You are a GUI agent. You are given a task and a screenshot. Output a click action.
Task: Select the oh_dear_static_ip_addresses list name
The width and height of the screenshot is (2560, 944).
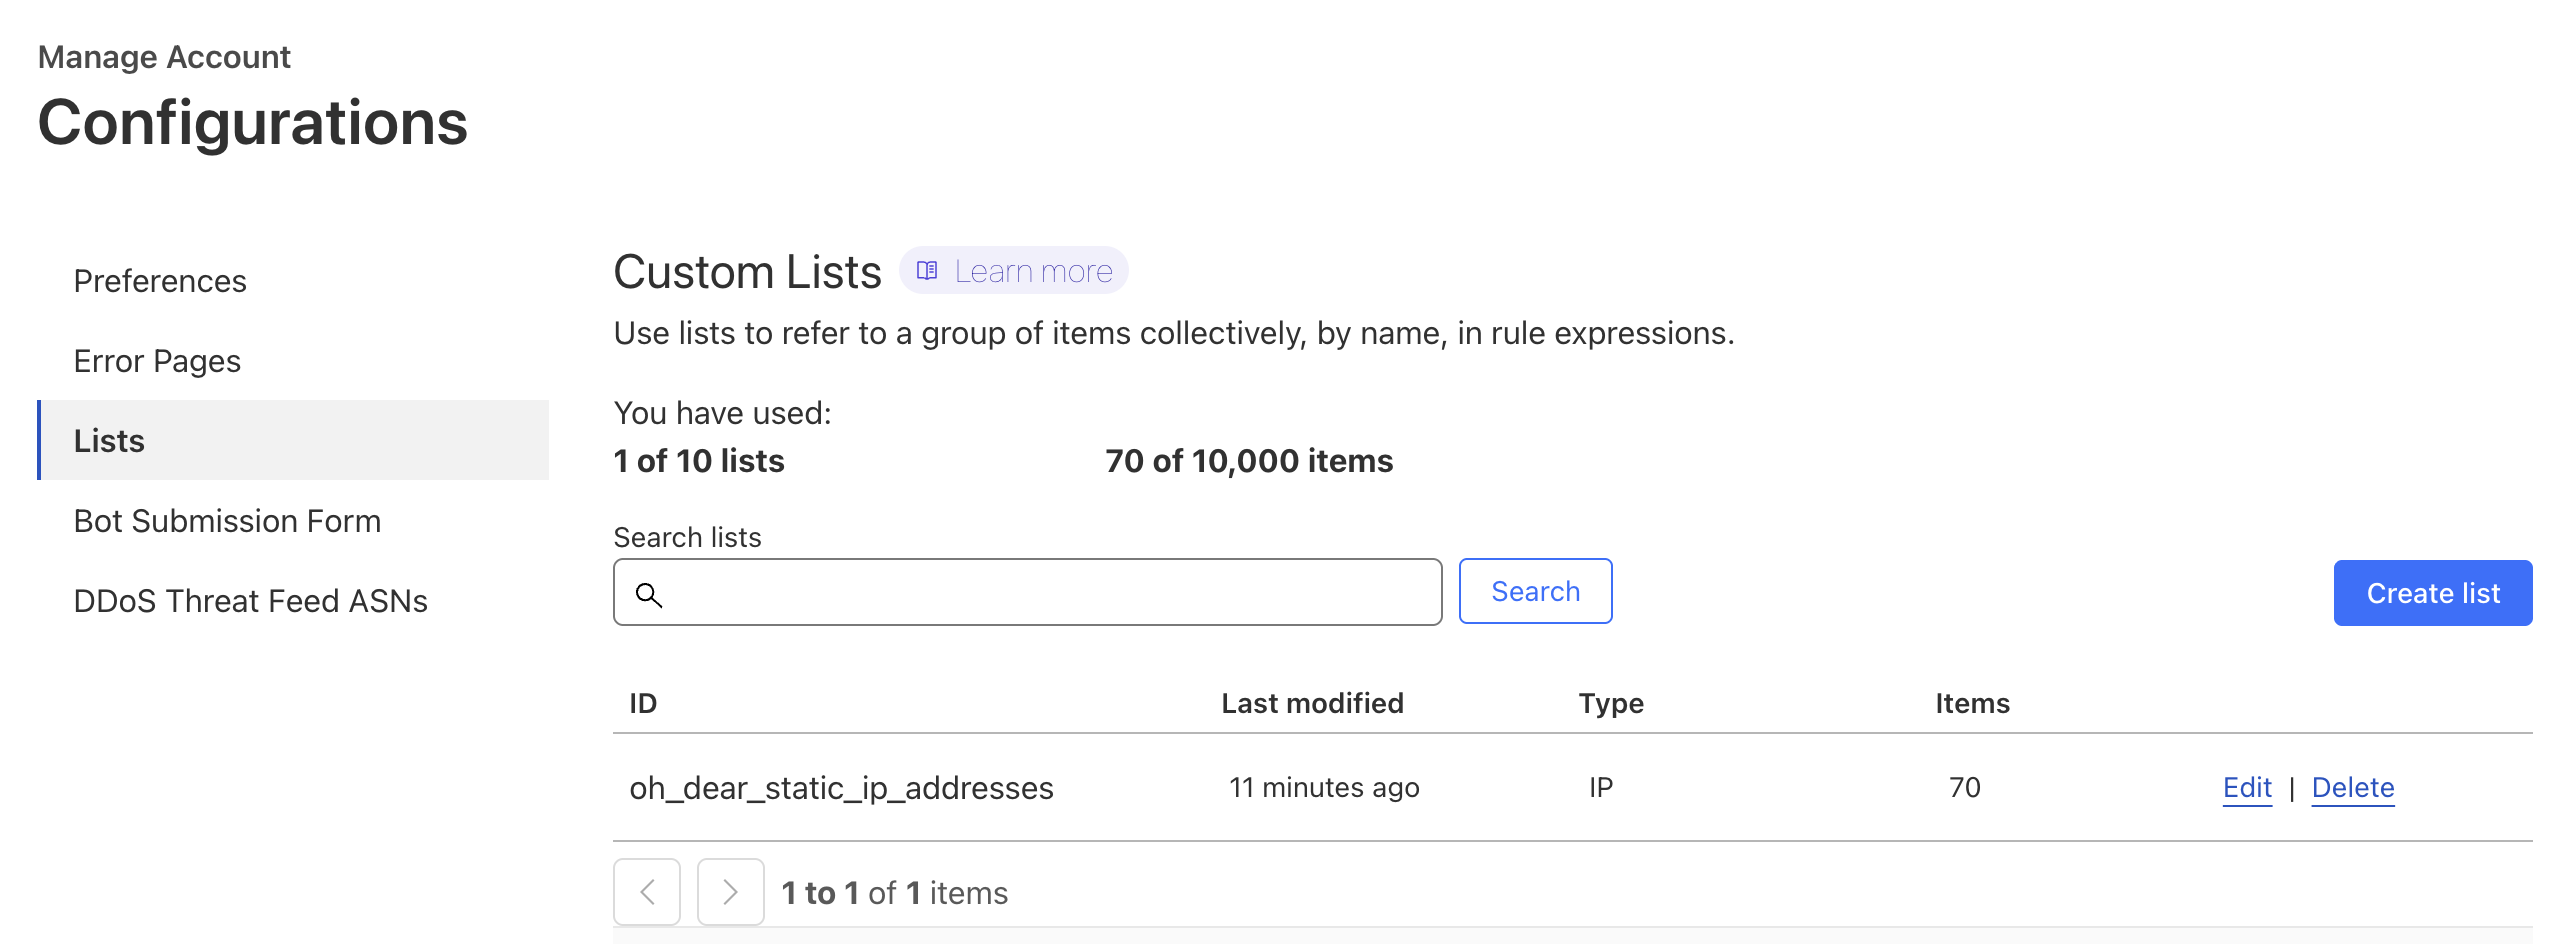coord(841,788)
